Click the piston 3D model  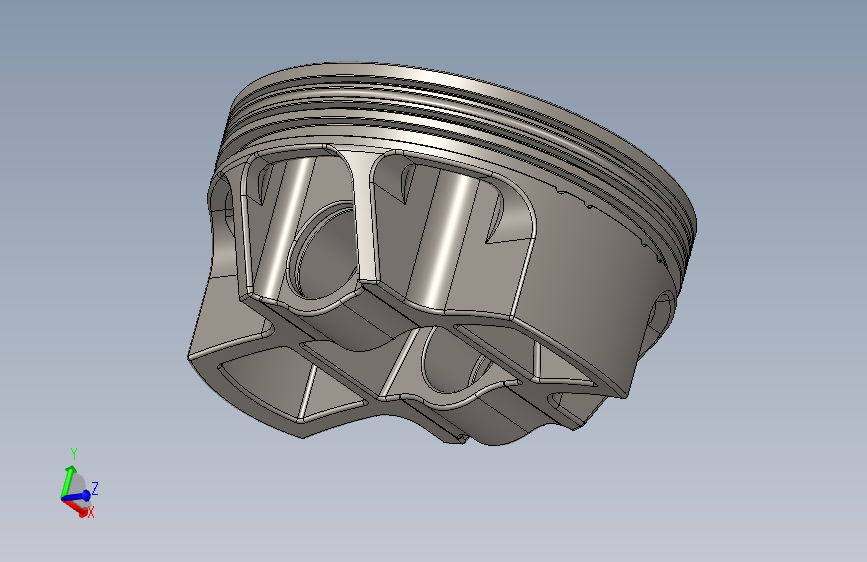pos(442,253)
